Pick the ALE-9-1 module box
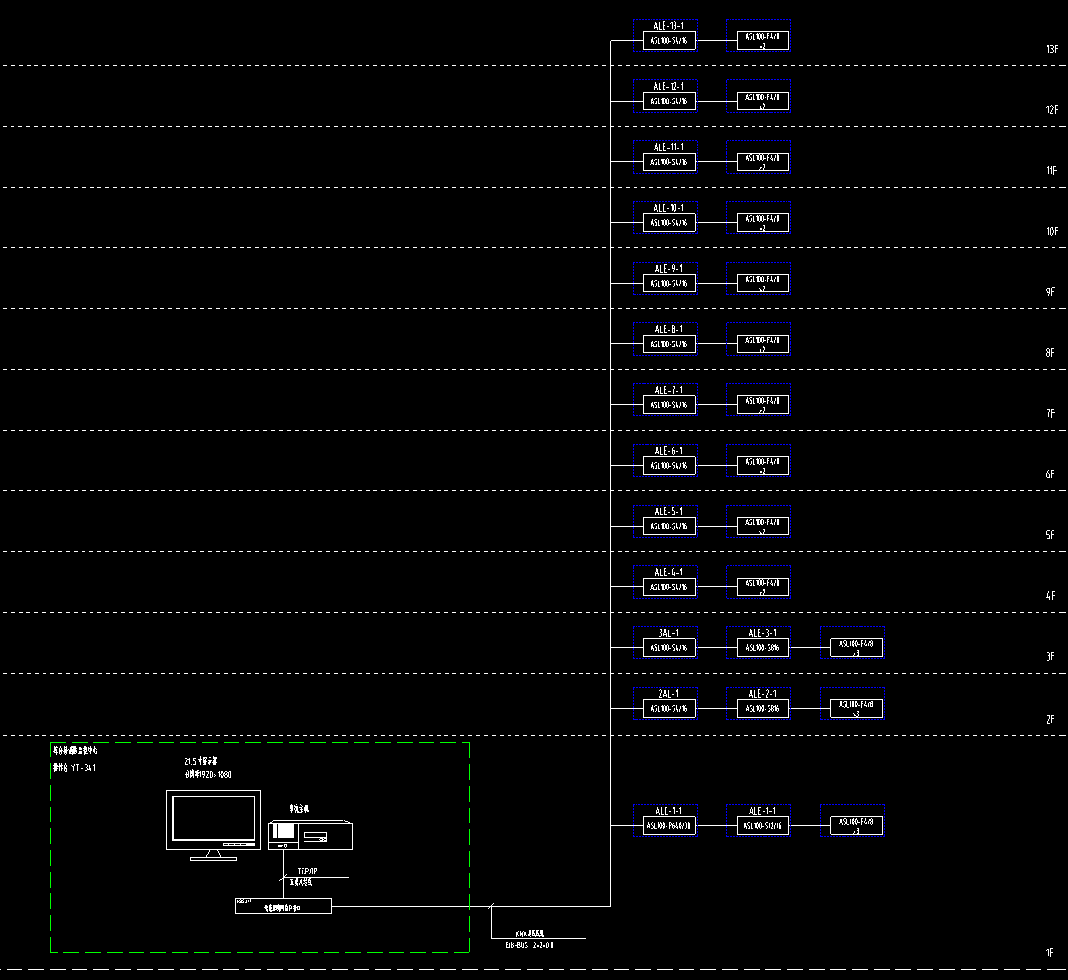1068x980 pixels. [x=668, y=283]
